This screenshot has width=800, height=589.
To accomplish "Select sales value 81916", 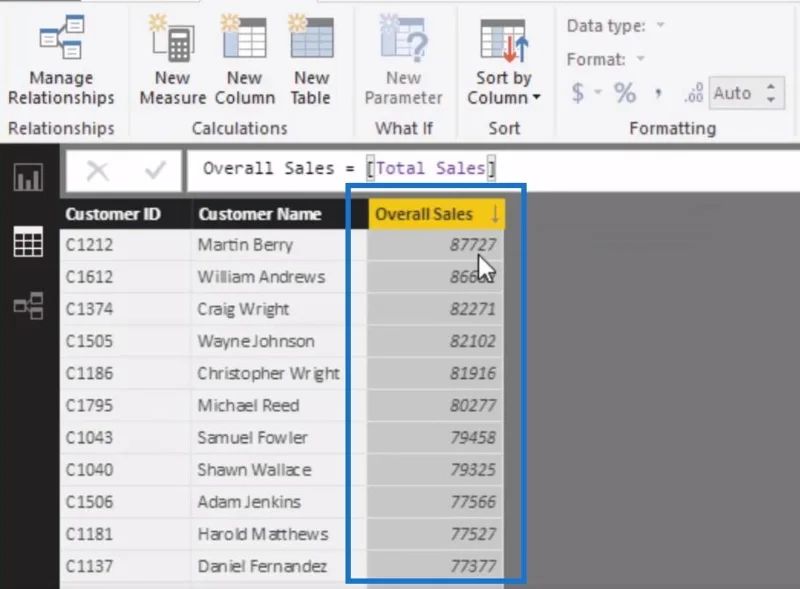I will pos(436,373).
